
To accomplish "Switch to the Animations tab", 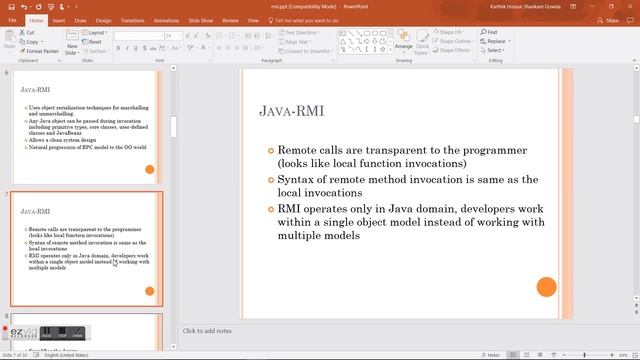I will [166, 20].
